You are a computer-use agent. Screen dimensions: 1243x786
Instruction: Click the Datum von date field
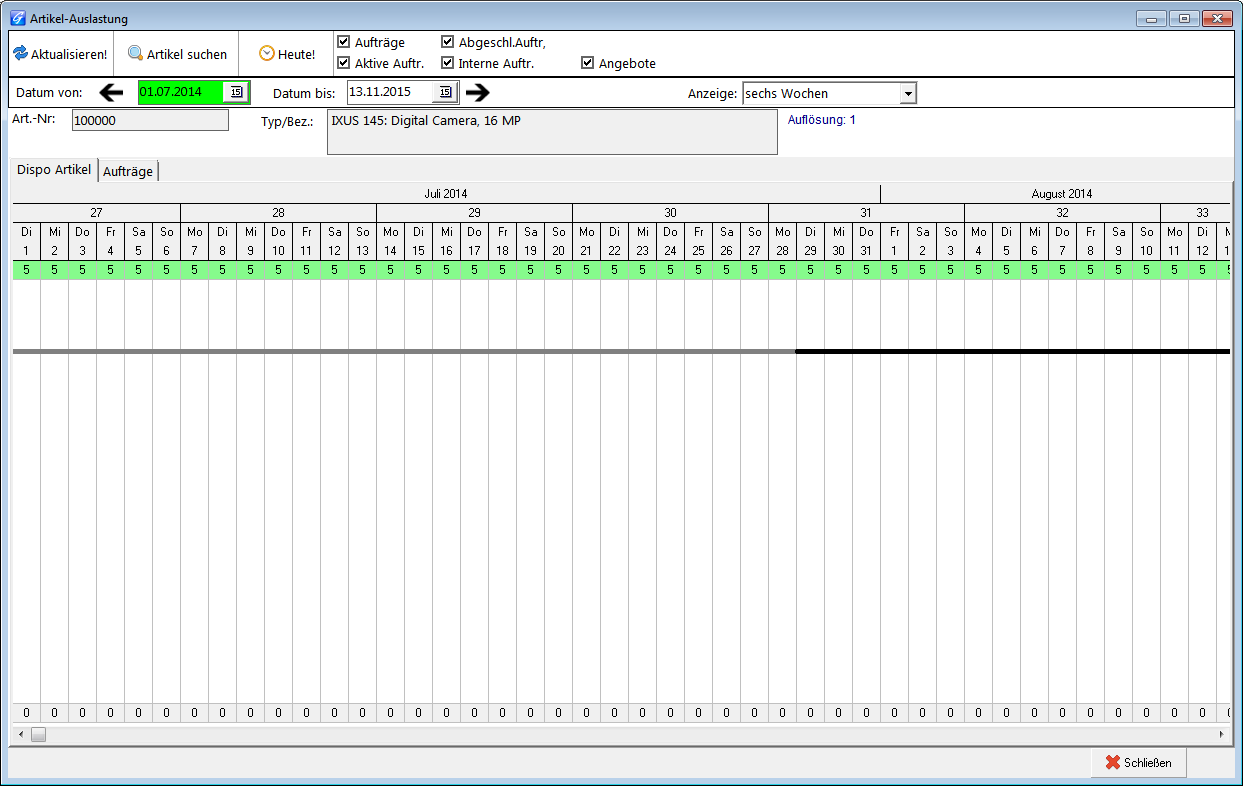coord(181,92)
